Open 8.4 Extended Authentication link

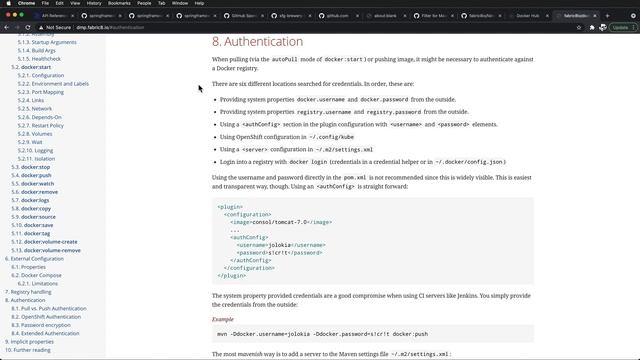(x=45, y=333)
